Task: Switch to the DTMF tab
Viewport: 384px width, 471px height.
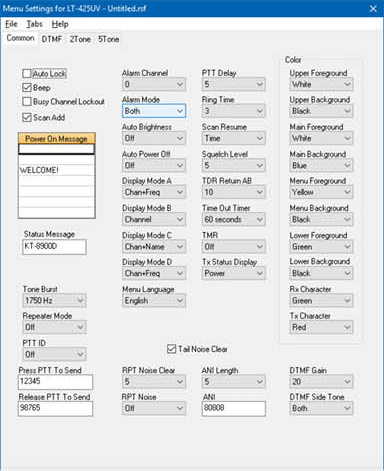Action: point(52,39)
